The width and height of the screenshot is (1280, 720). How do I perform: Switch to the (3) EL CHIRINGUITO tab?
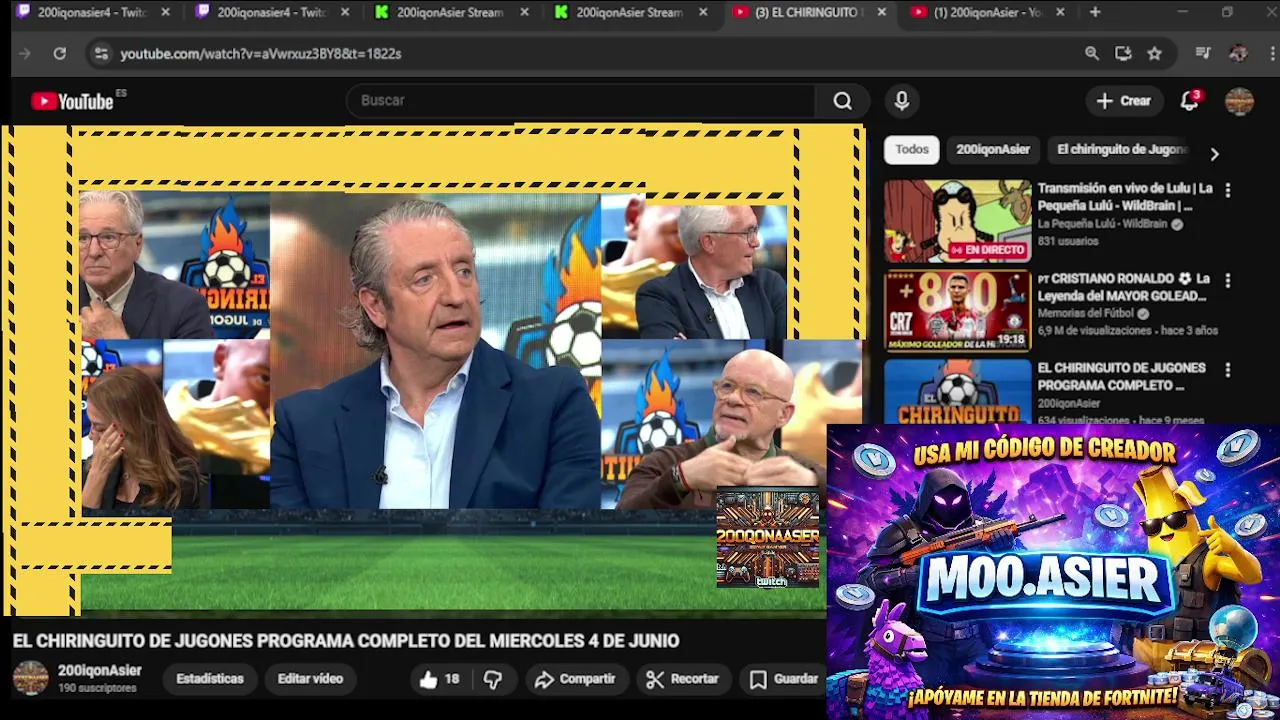click(808, 12)
